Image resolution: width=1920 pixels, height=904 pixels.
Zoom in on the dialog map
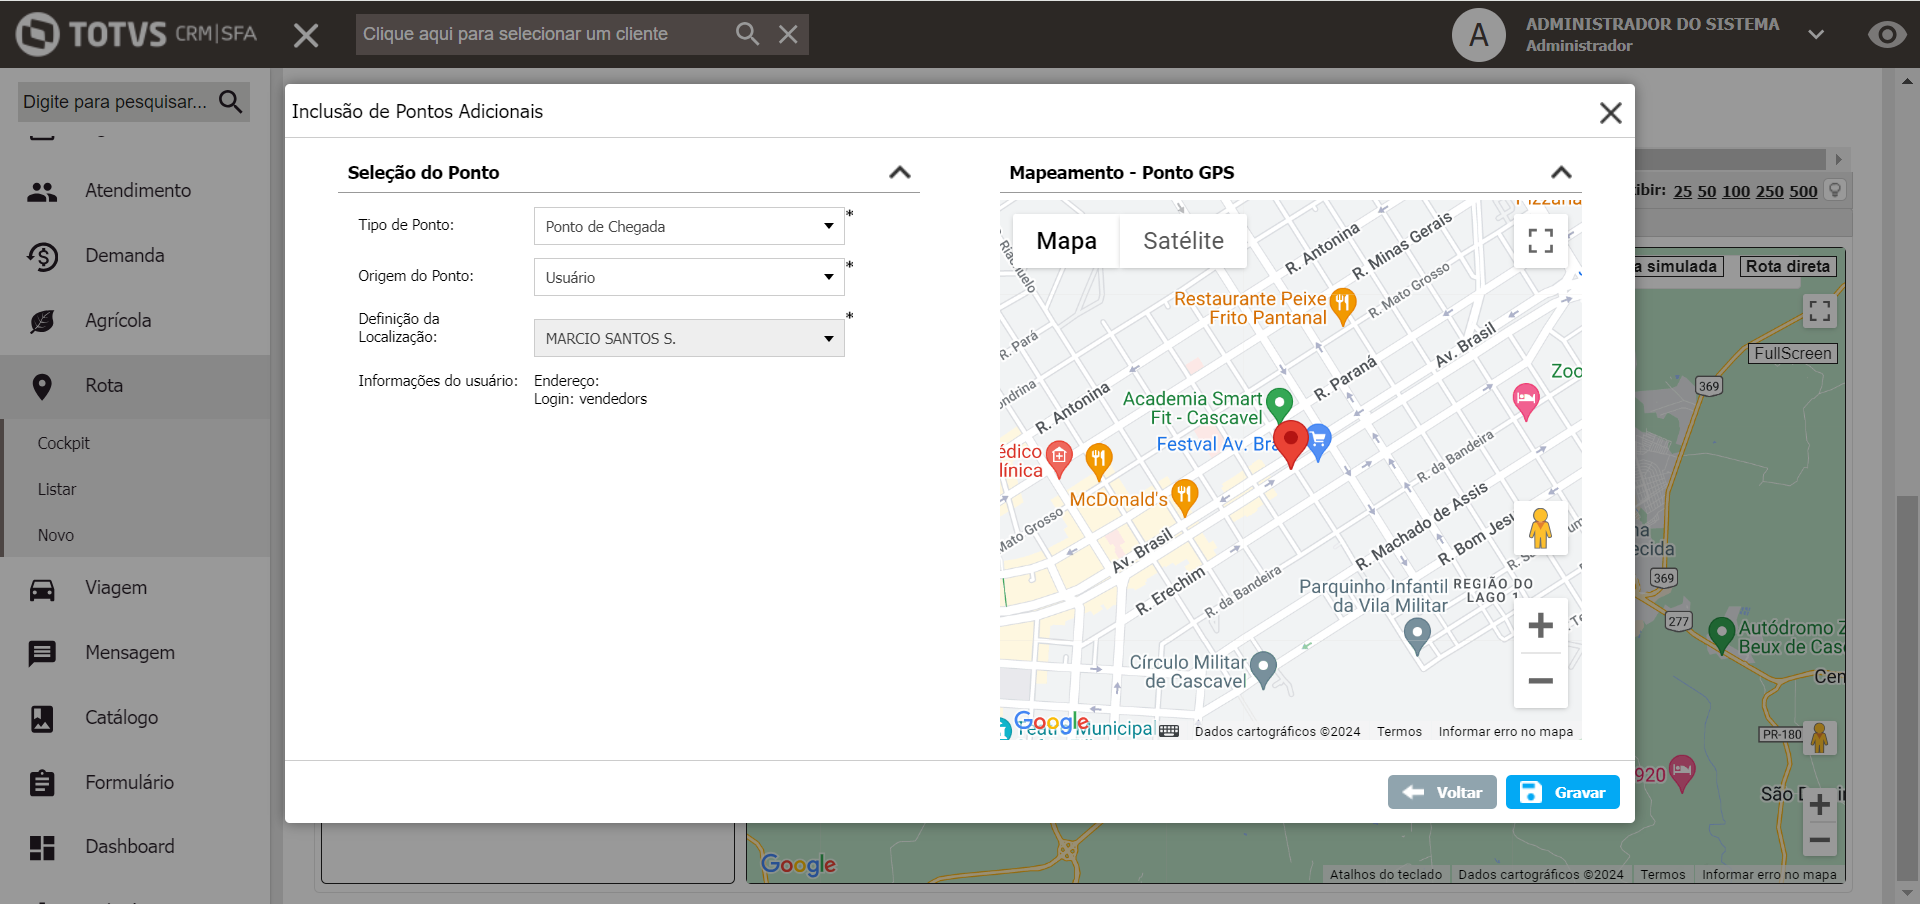click(x=1541, y=626)
